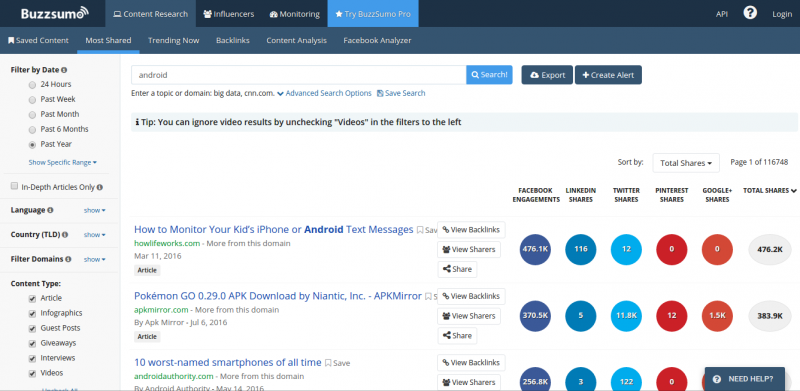800x391 pixels.
Task: Open the API link
Action: [x=721, y=14]
